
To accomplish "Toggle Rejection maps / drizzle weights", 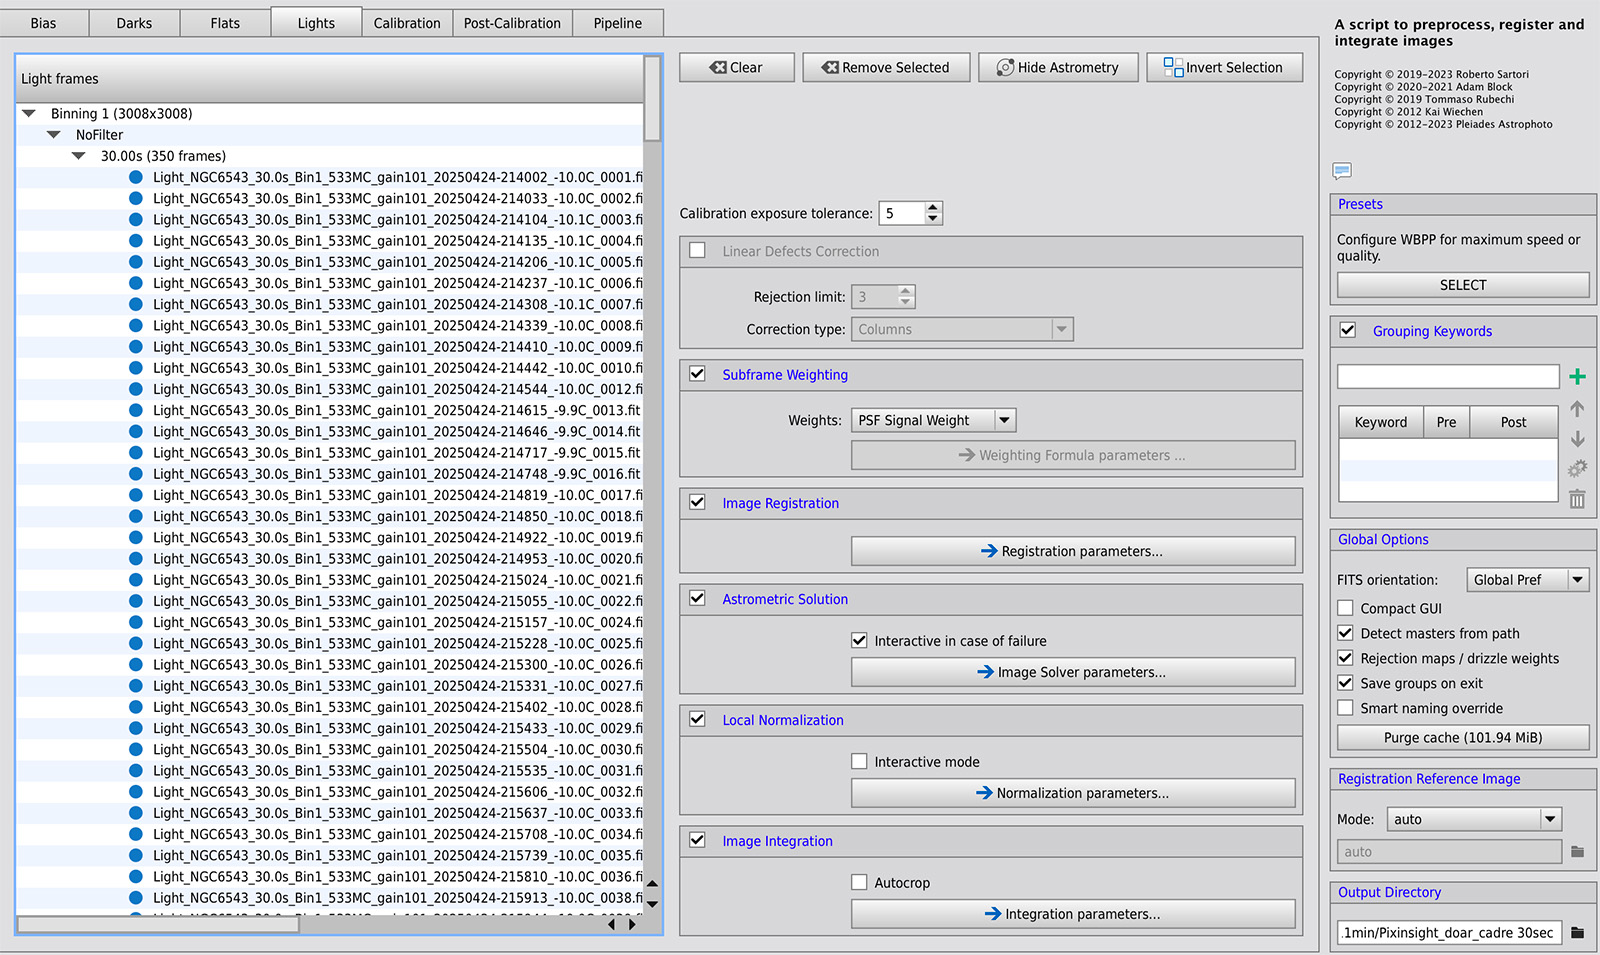I will click(1345, 658).
